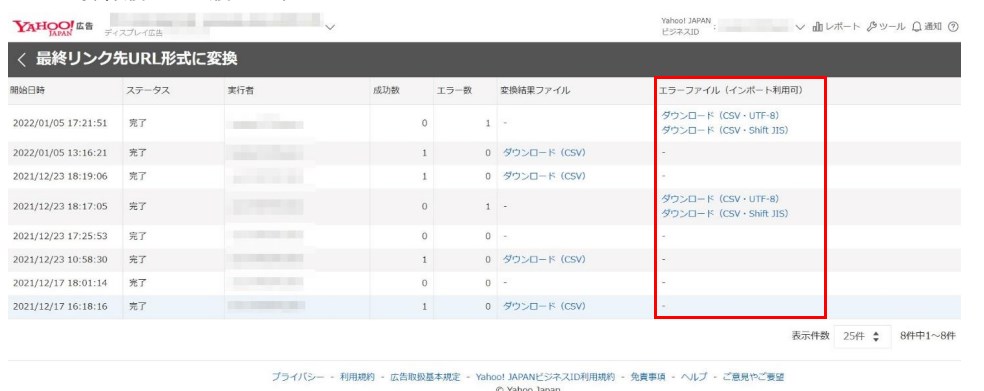Select the row dated 2022/01/05 13:16:21
984x391 pixels.
tap(484, 153)
